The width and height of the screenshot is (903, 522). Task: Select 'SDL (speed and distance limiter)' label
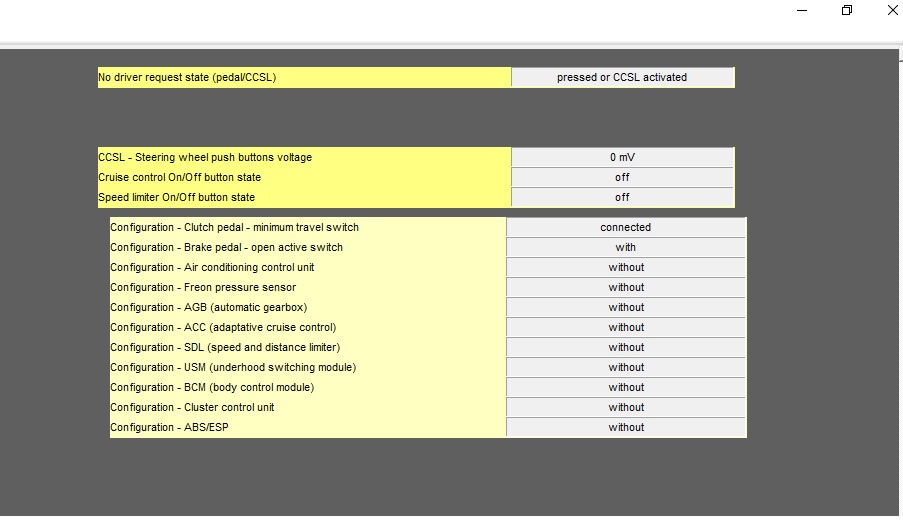[225, 347]
